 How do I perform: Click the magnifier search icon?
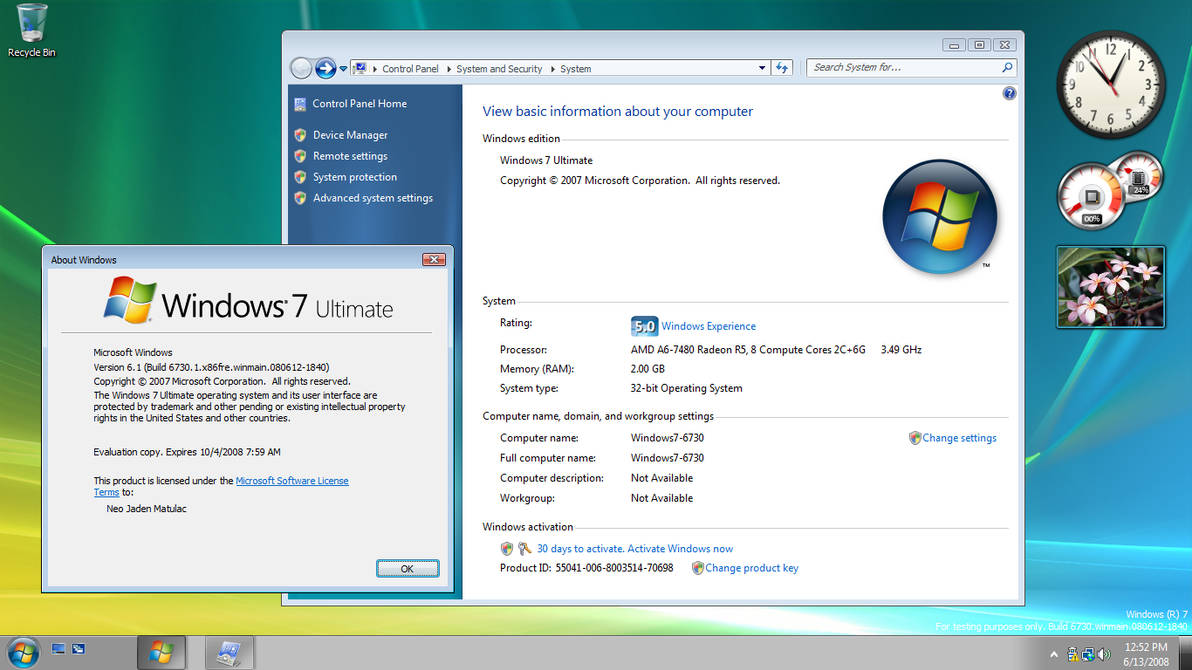(x=1007, y=68)
